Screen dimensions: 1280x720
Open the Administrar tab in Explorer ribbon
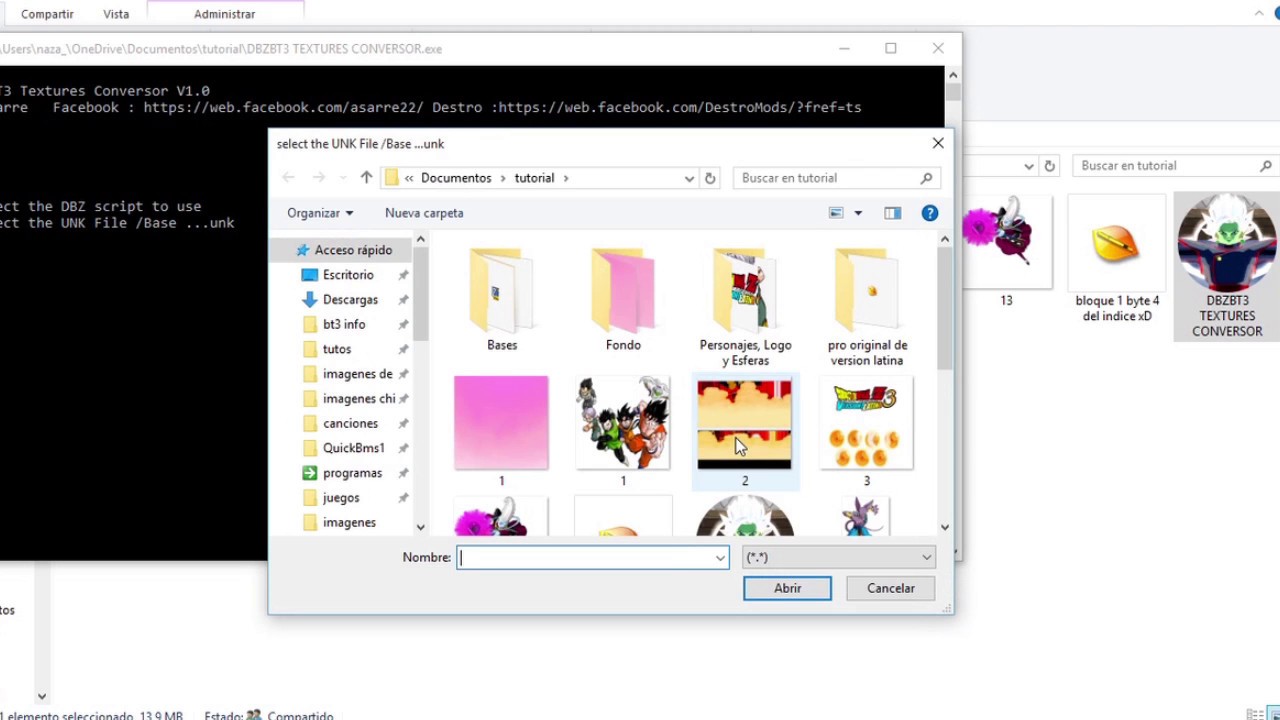(x=225, y=14)
